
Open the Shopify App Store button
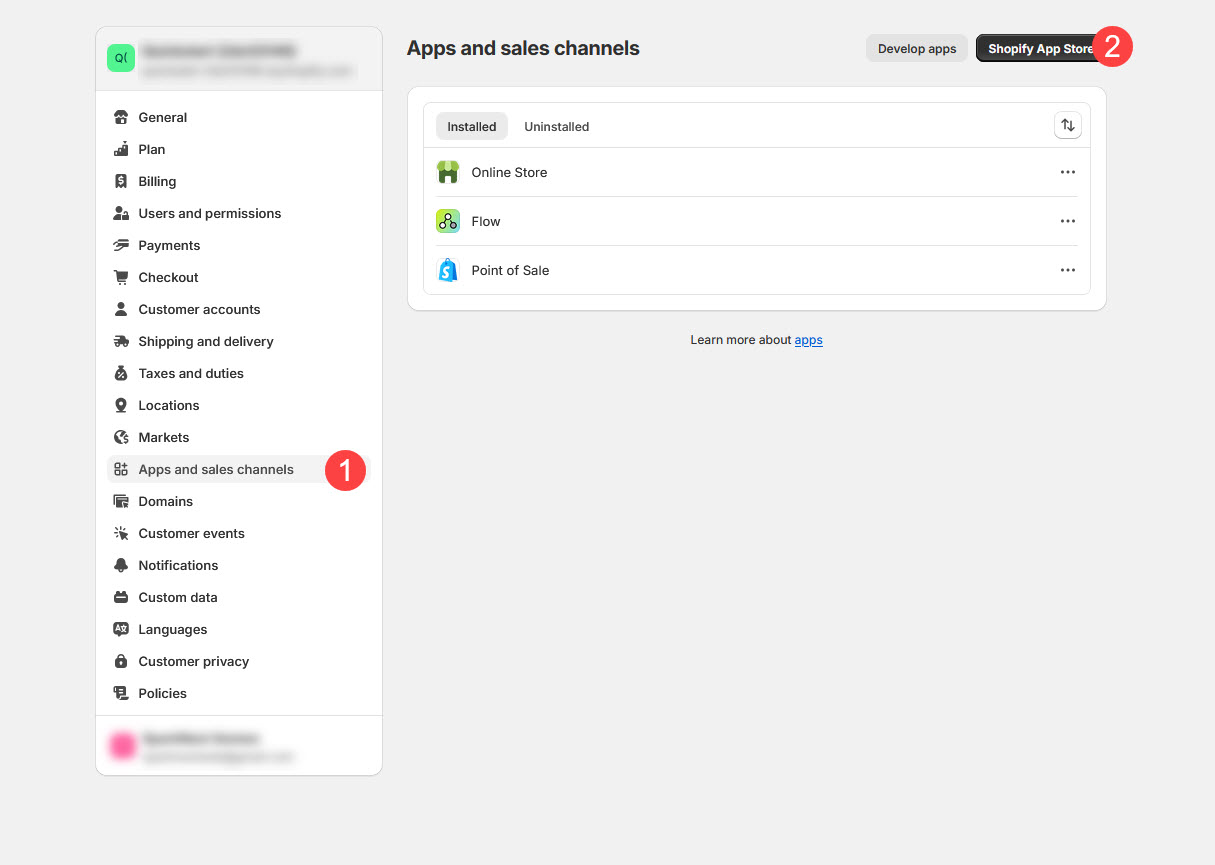click(1037, 49)
